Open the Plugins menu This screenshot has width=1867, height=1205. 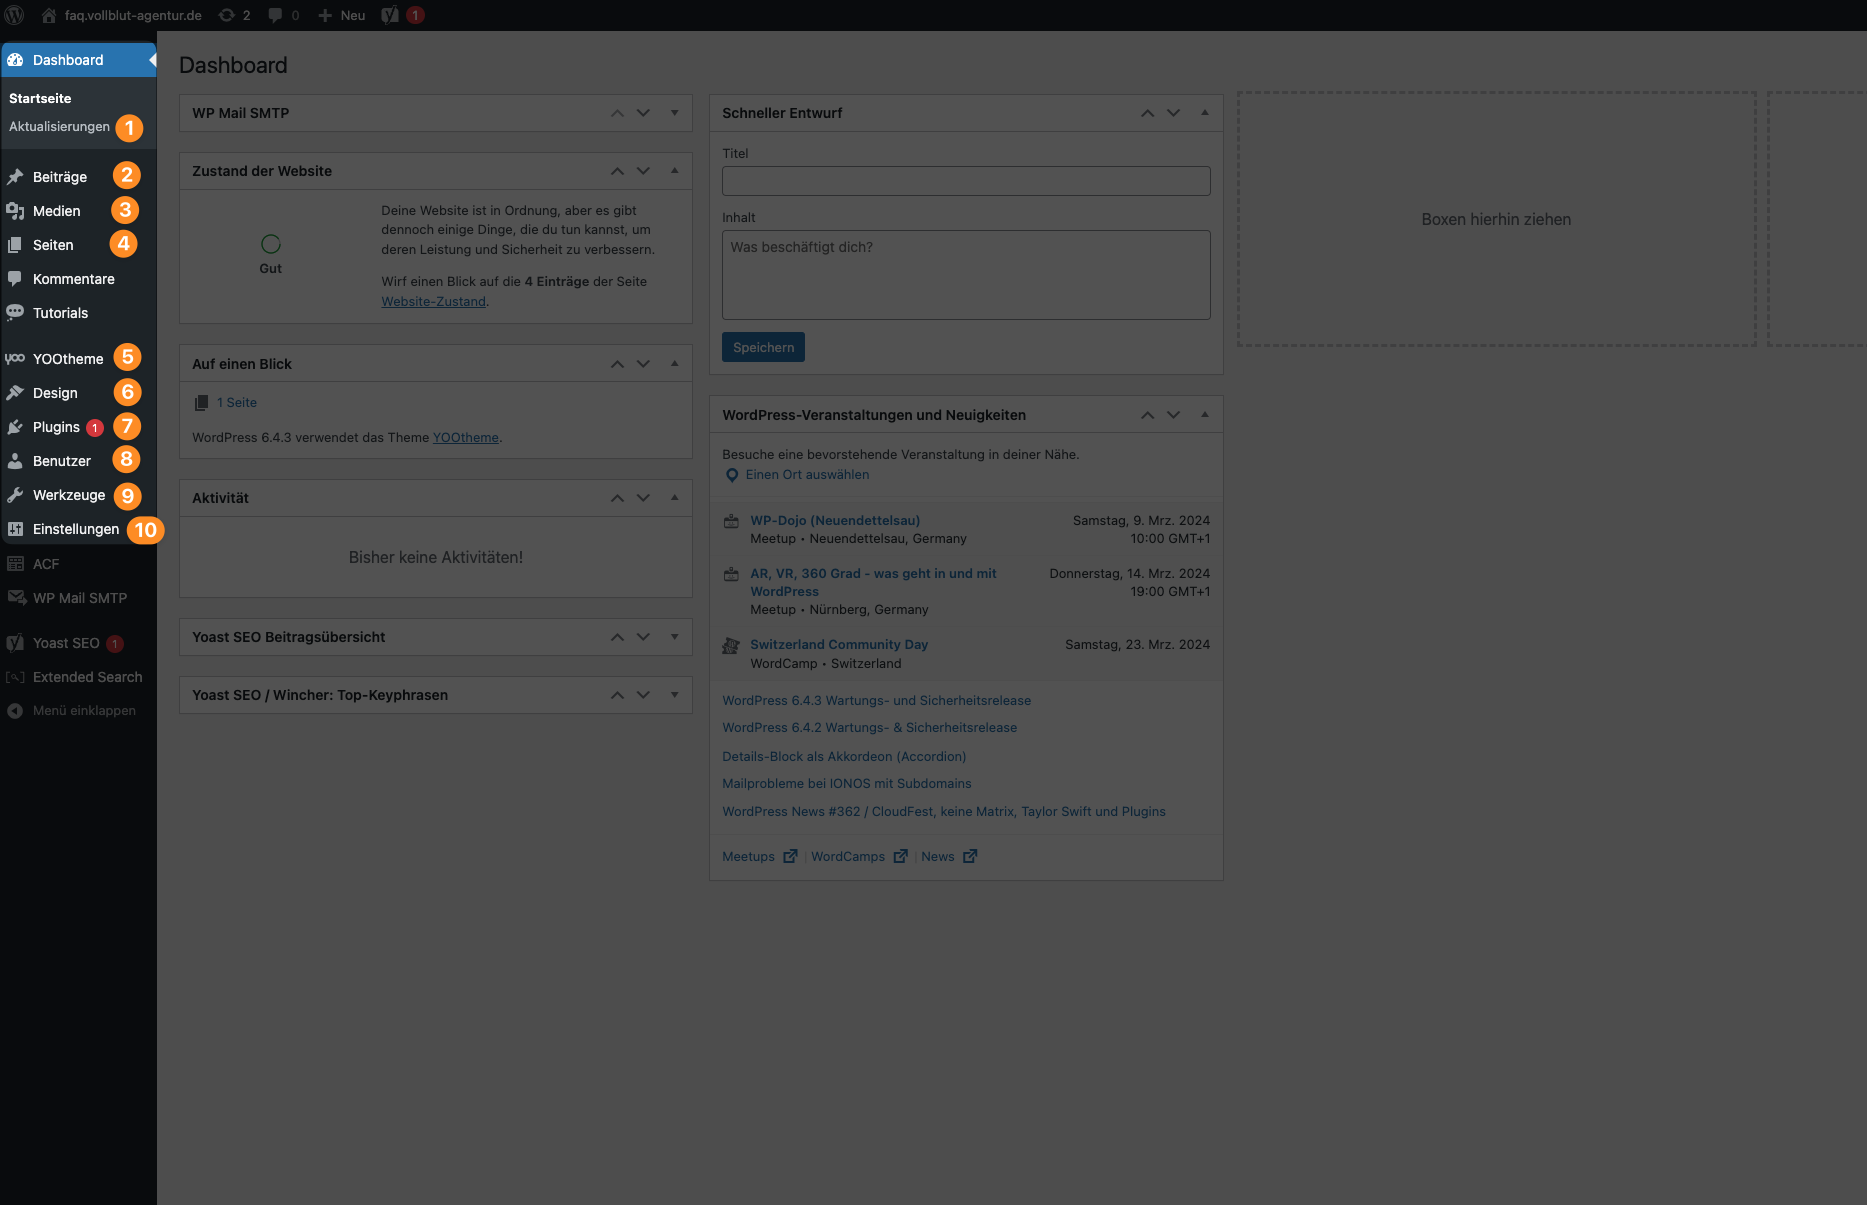click(x=56, y=427)
